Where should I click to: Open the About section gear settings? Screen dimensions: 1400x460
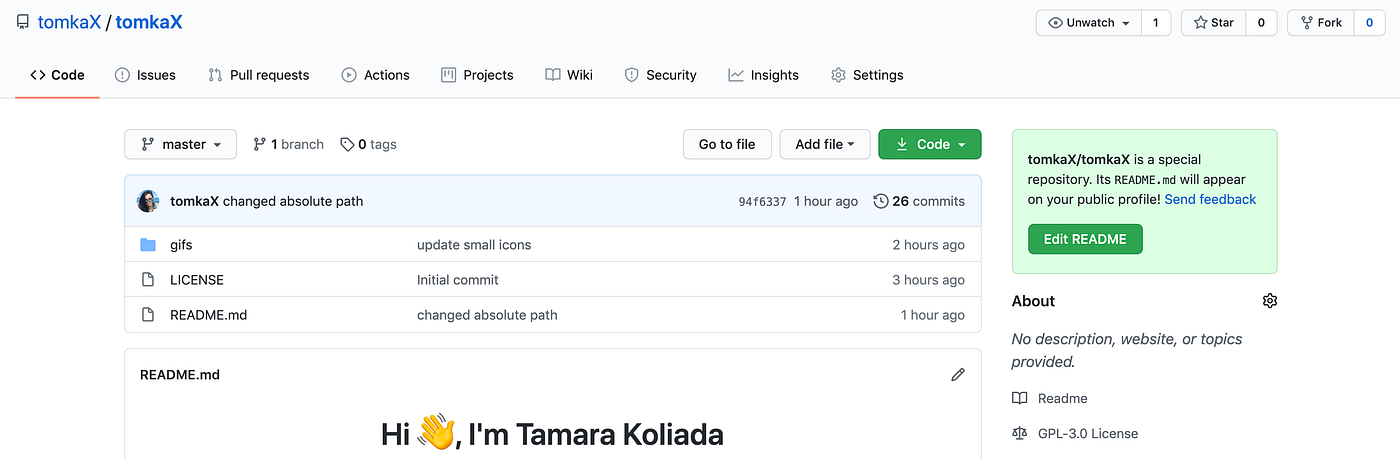click(1269, 301)
